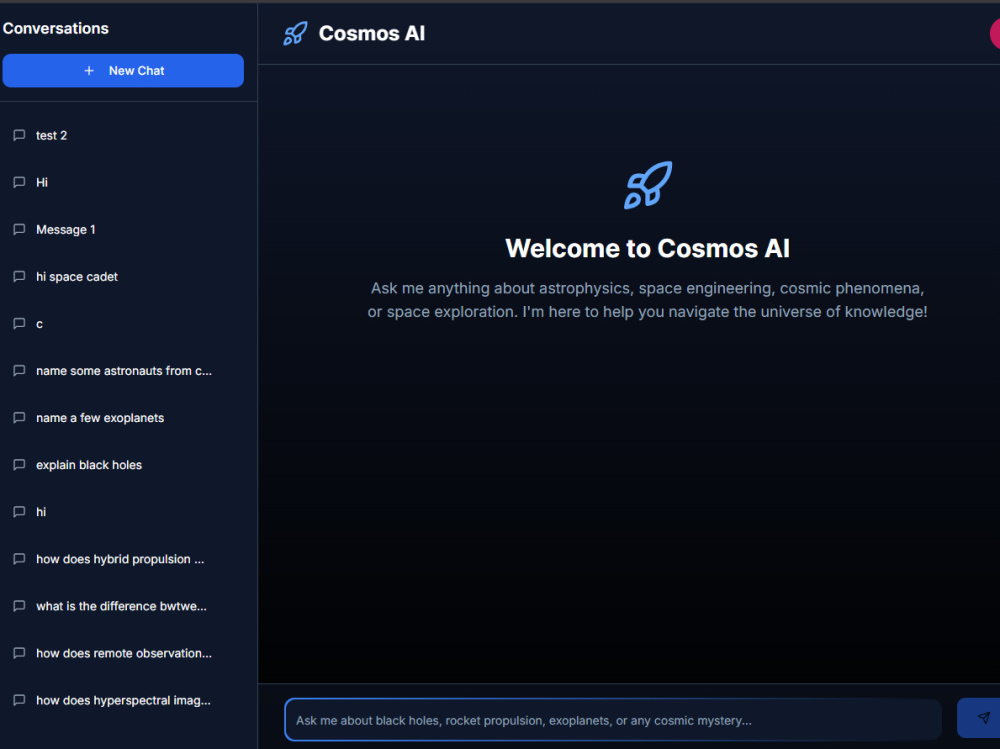The height and width of the screenshot is (749, 1000).
Task: Click the chat icon beside 'how does remote observation'
Action: (x=19, y=653)
